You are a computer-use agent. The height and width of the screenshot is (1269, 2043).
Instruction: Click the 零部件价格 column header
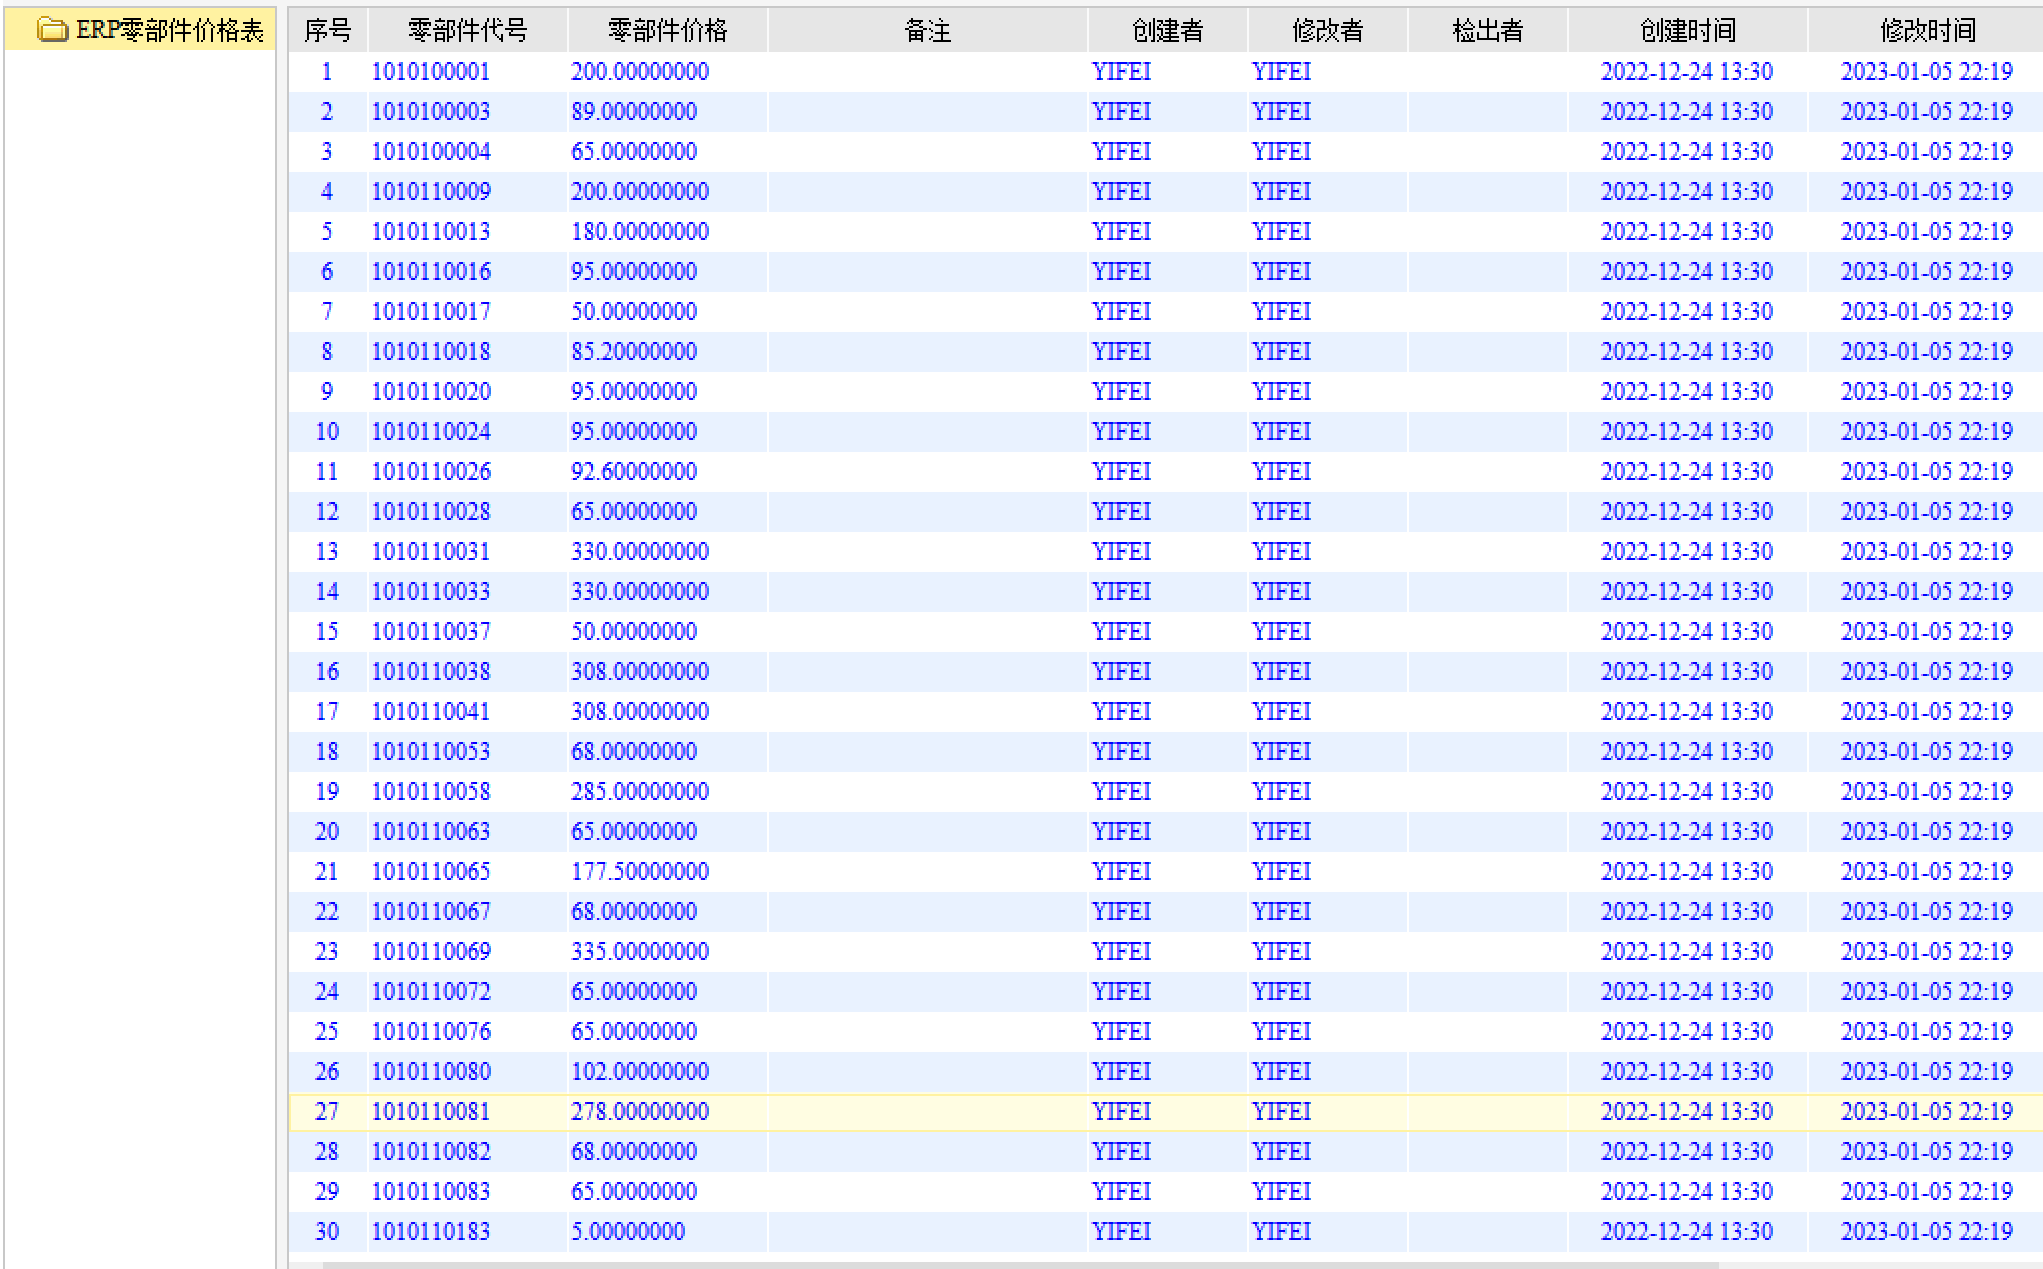667,30
